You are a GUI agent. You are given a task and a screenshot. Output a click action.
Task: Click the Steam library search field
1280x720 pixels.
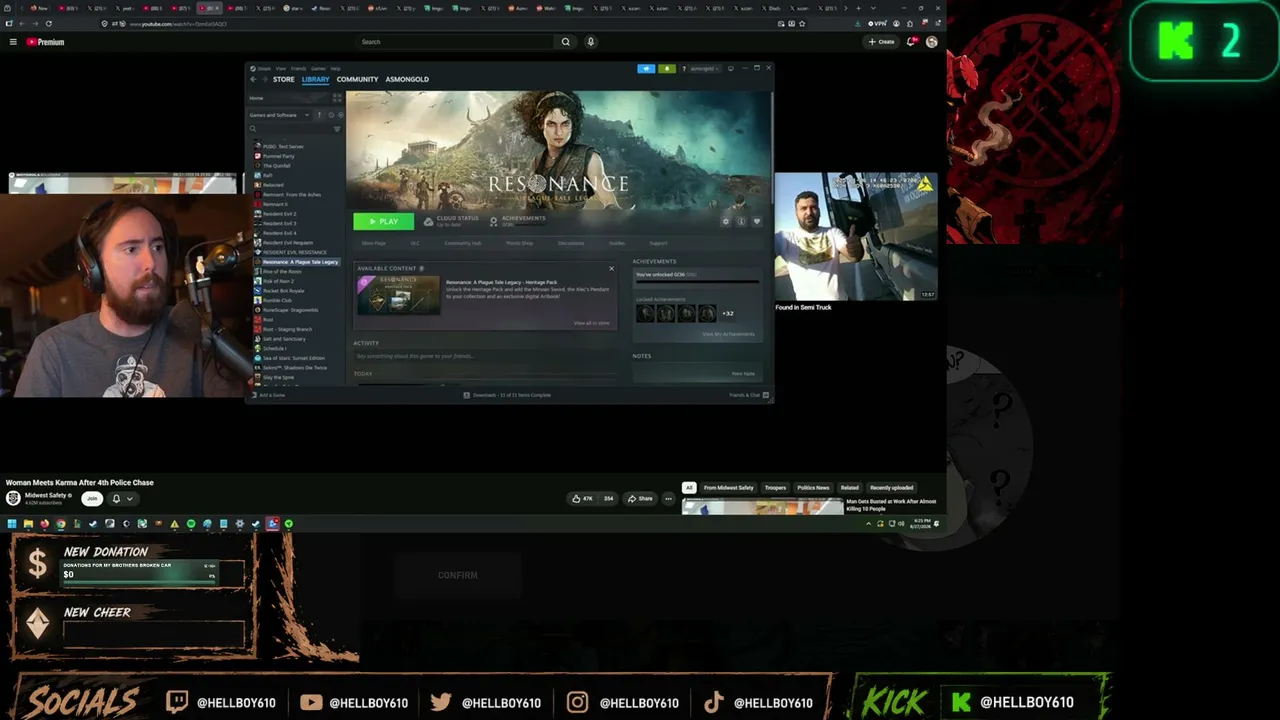(290, 129)
